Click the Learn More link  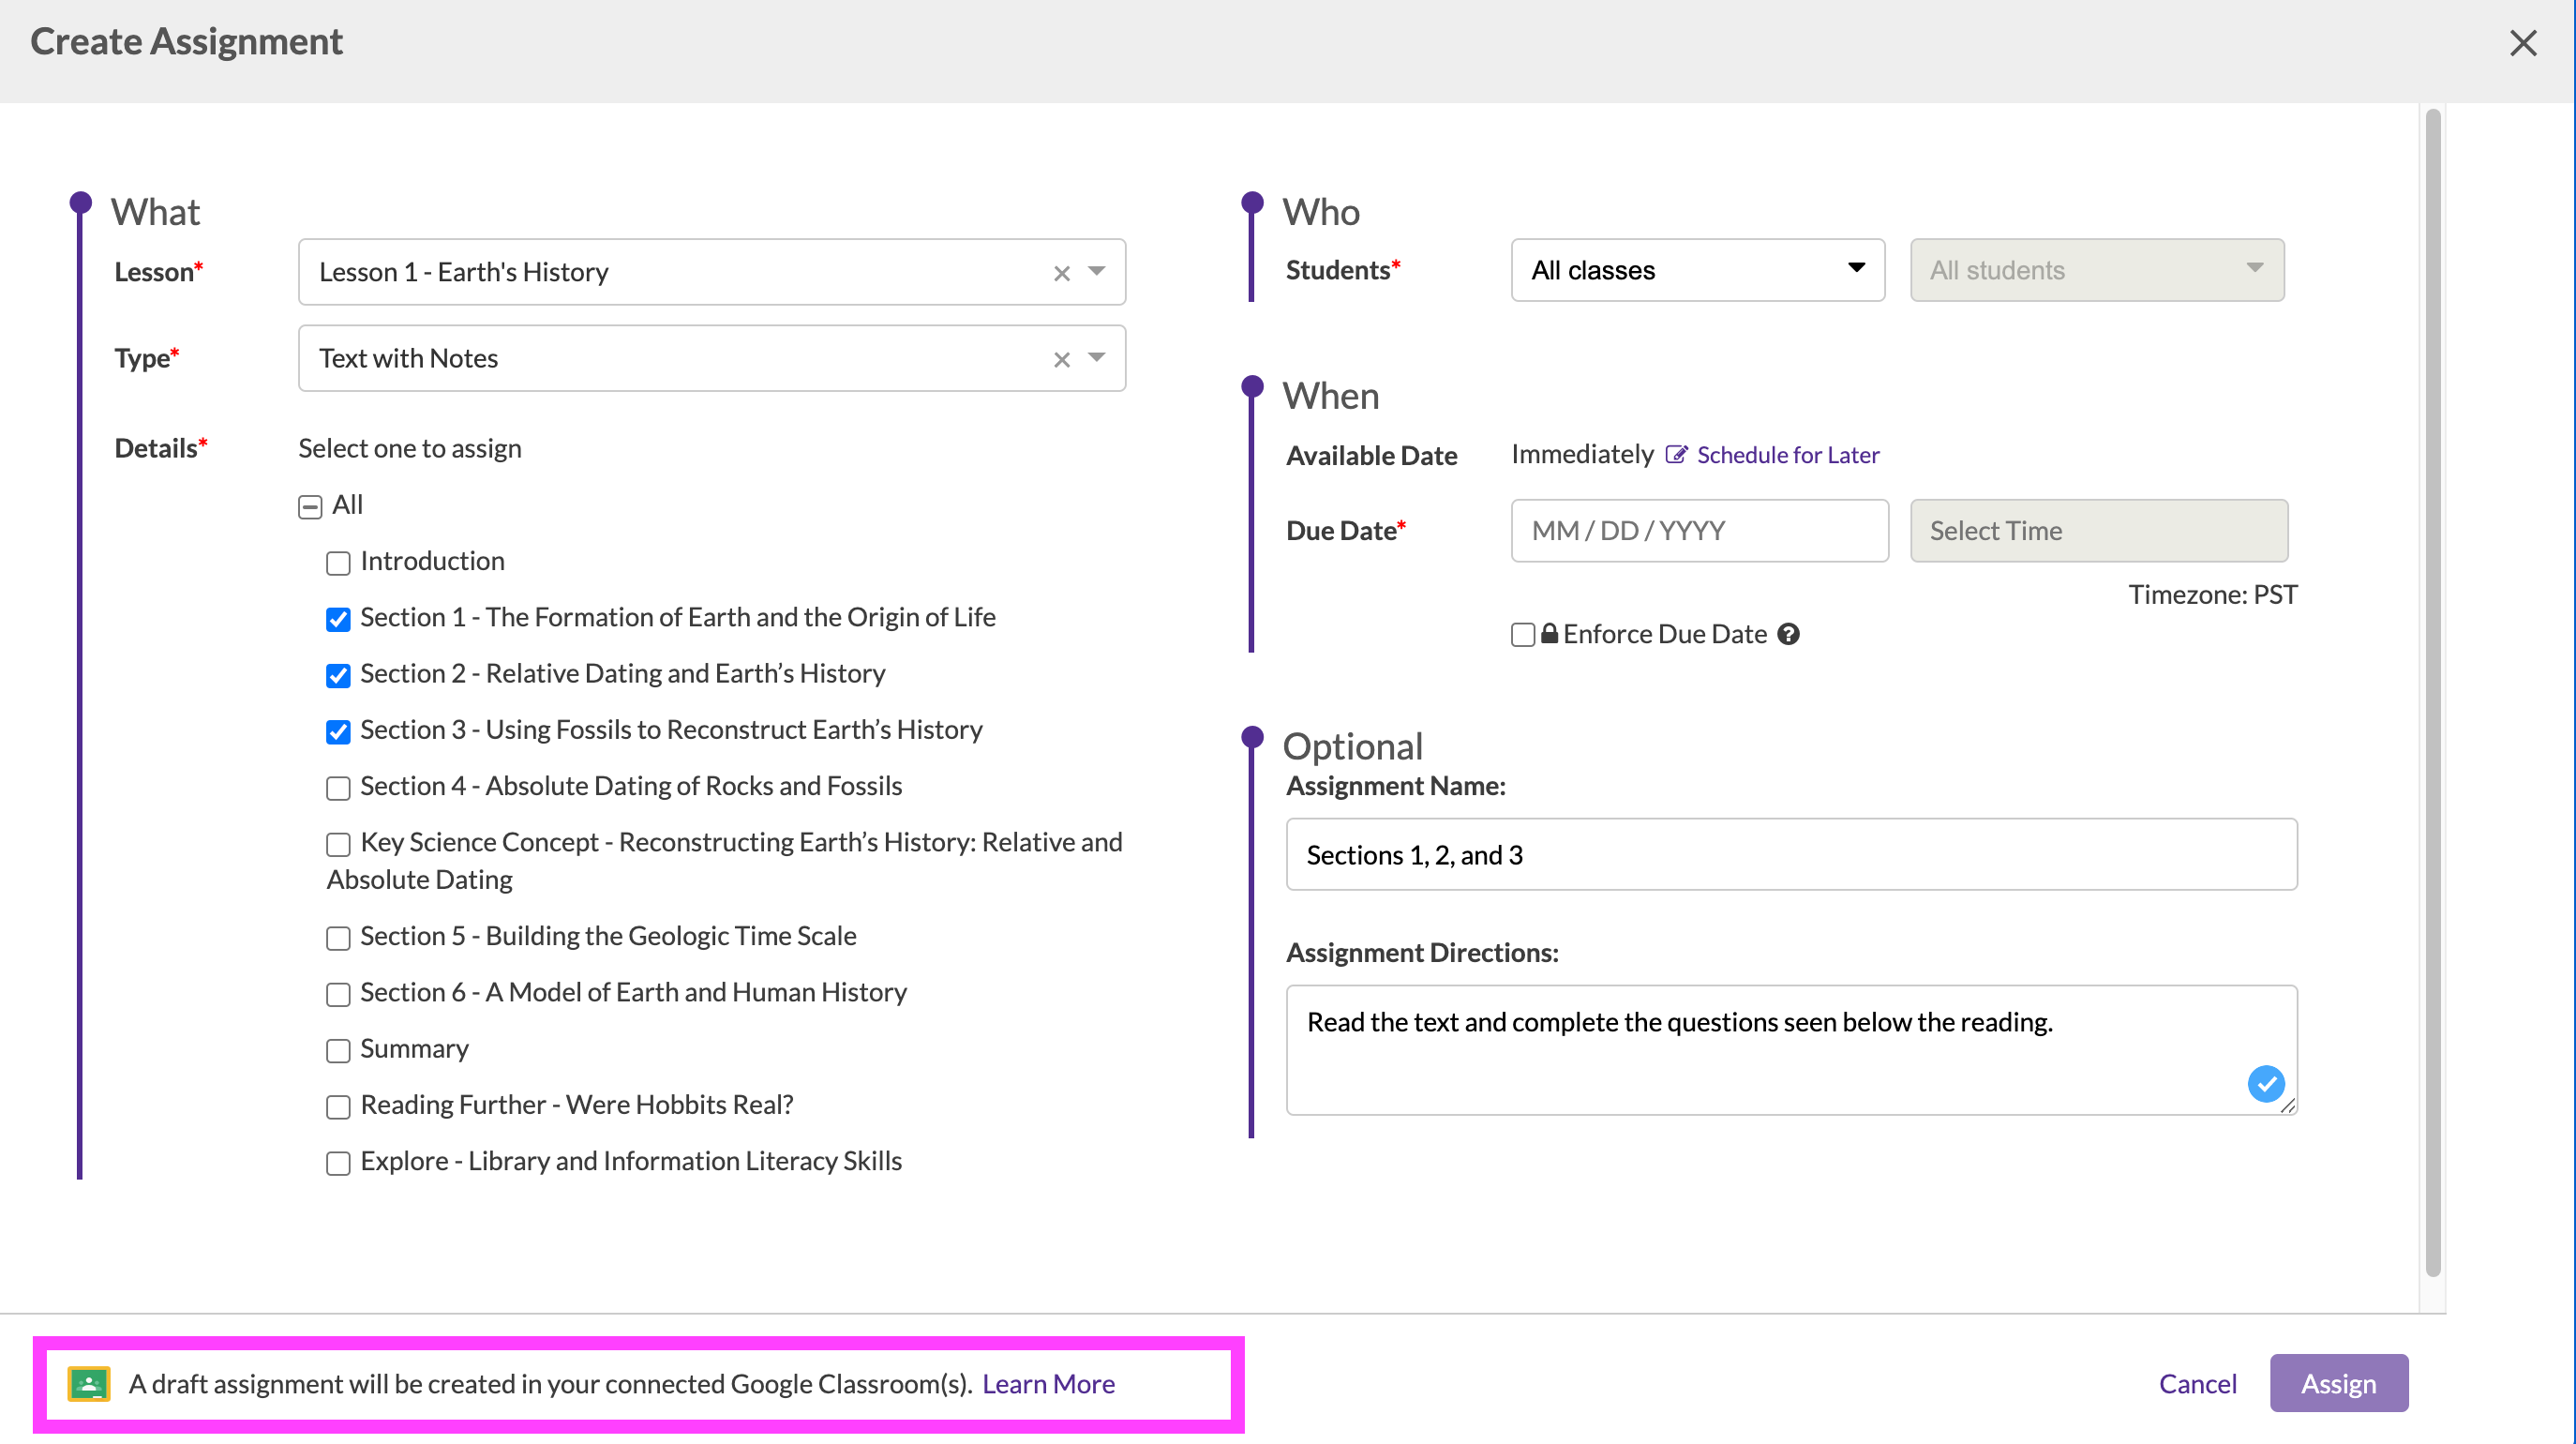(1048, 1384)
